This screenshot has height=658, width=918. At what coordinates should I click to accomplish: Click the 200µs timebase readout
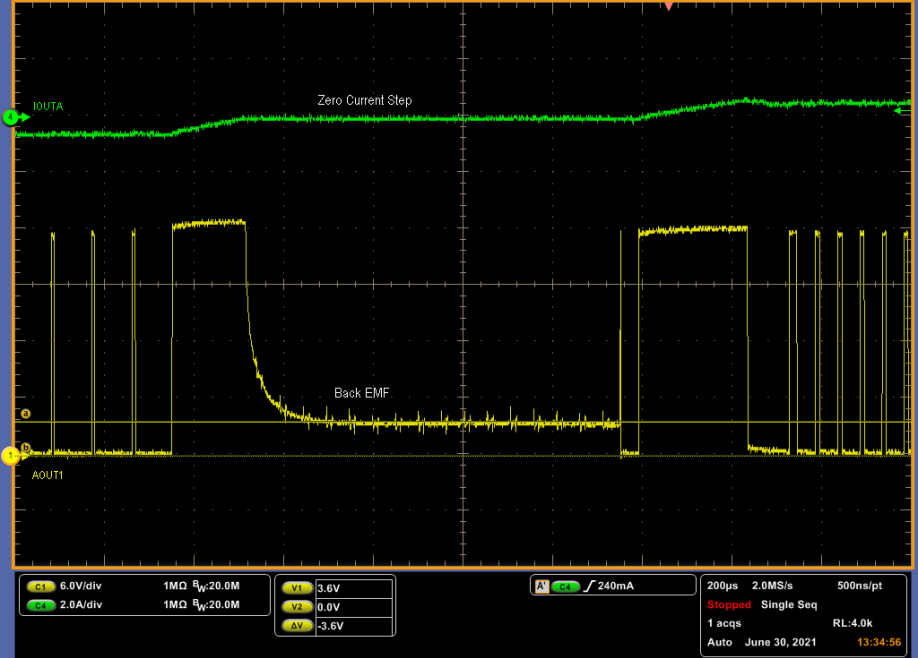(722, 586)
